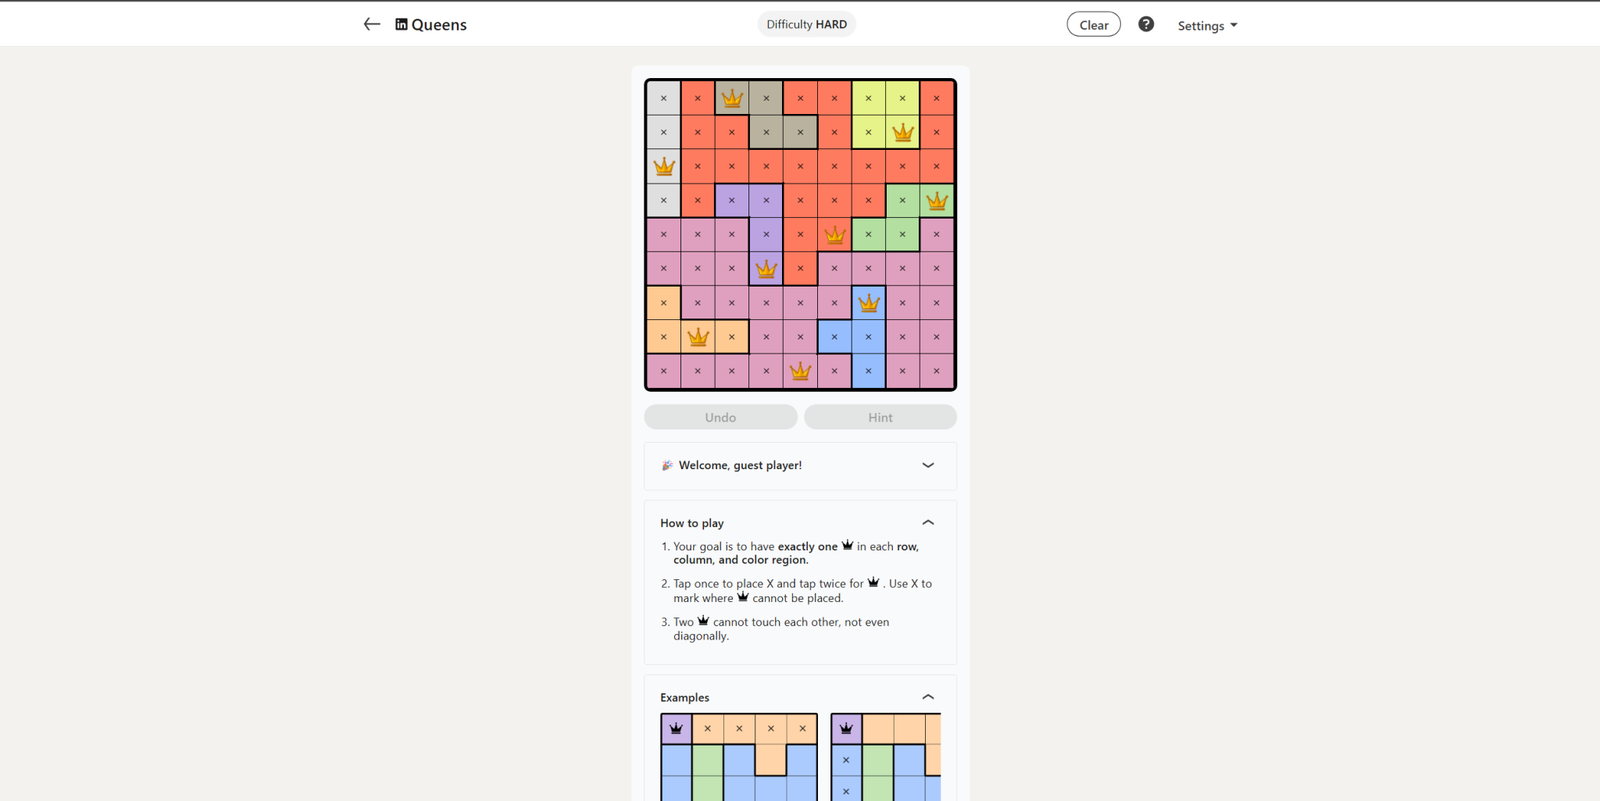Toggle the X in the top-left grid cell
Viewport: 1600px width, 801px height.
click(664, 98)
